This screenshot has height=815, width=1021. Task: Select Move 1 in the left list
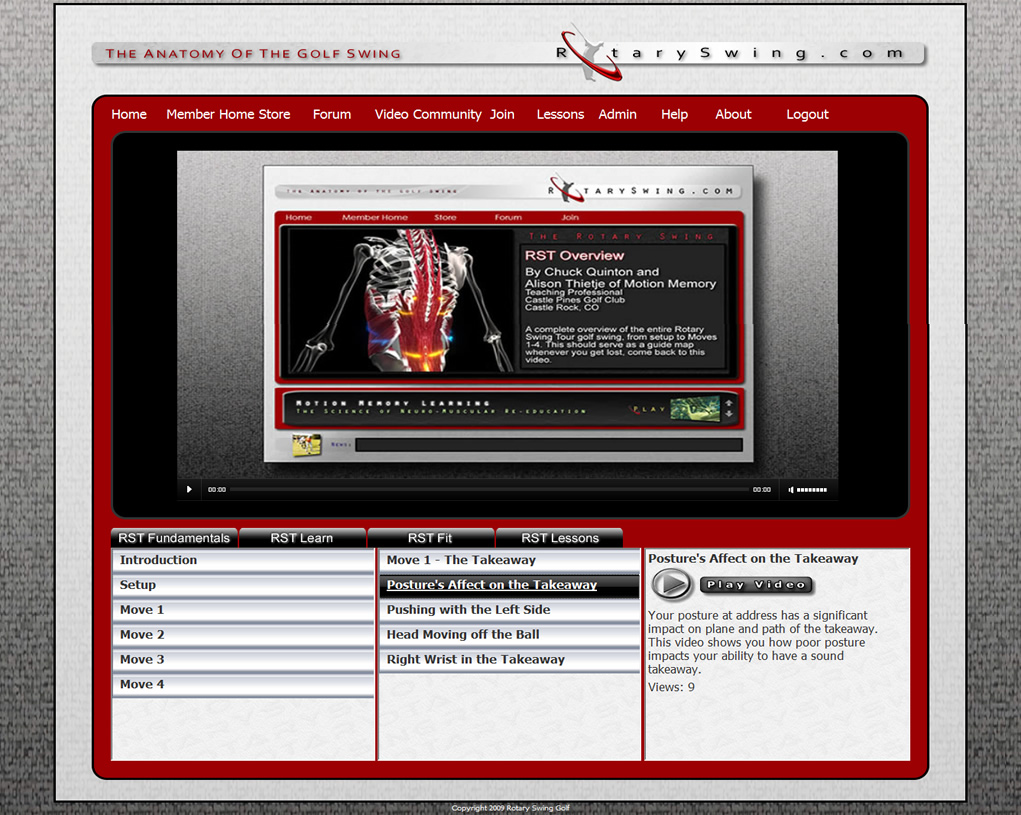coord(244,610)
